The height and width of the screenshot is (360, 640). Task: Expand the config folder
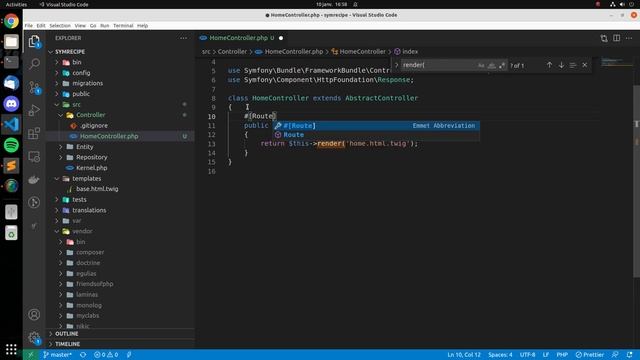pos(120,73)
